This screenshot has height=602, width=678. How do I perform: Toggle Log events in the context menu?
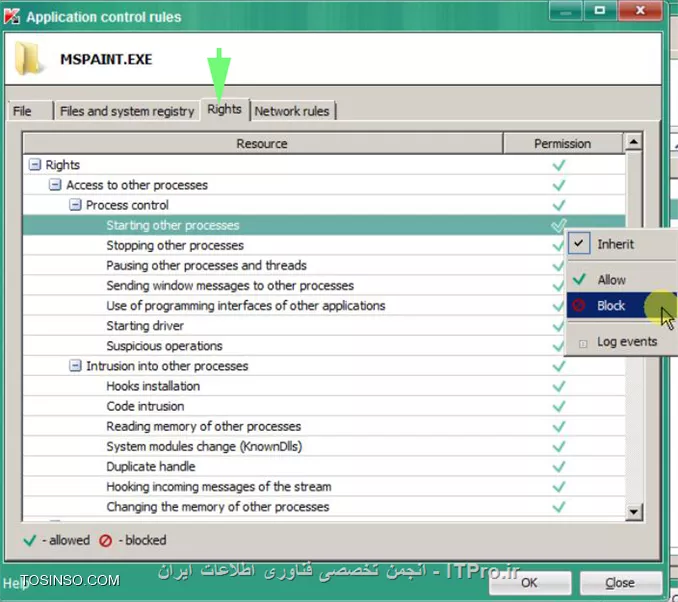622,342
